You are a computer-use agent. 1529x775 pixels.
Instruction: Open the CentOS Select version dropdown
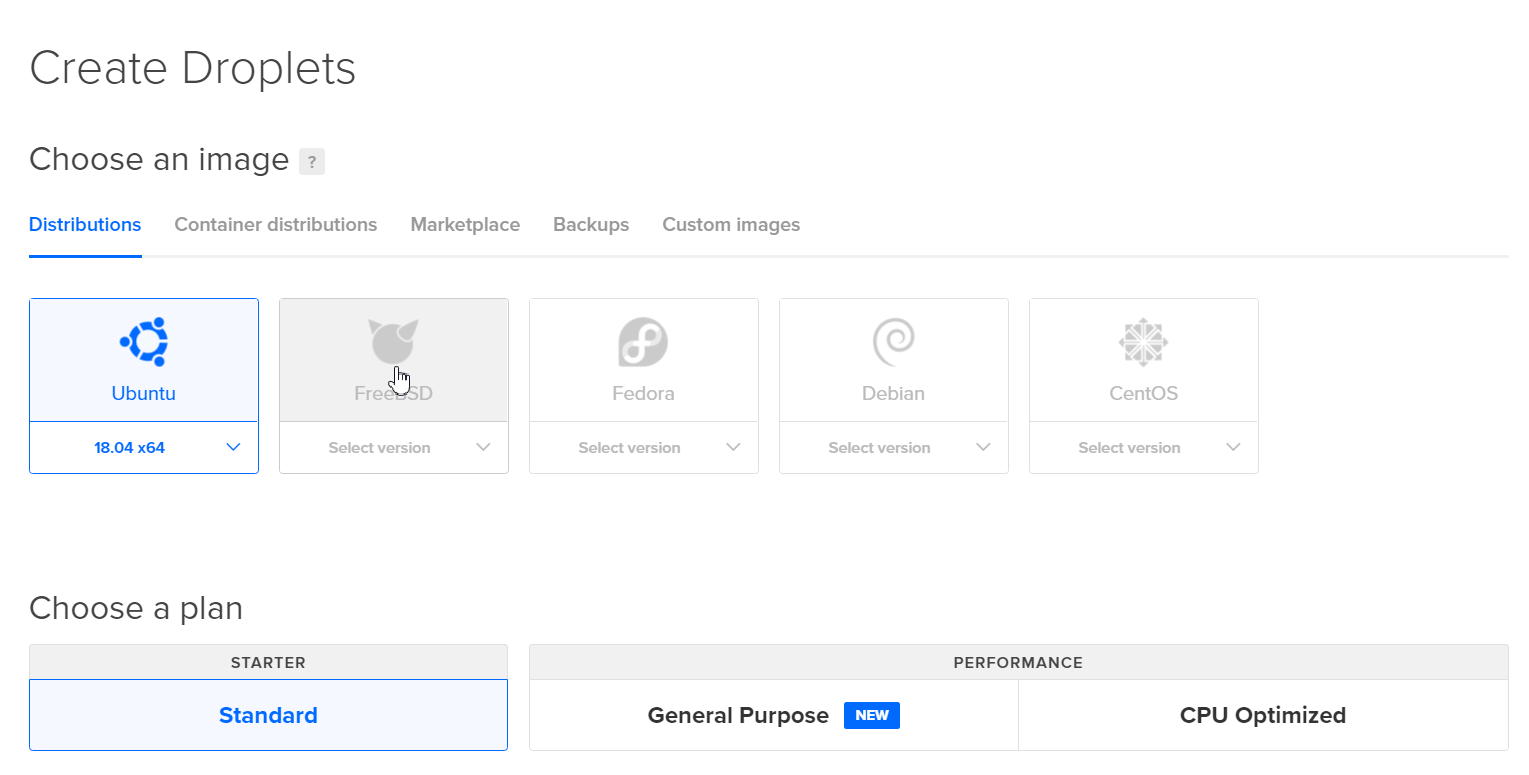coord(1144,447)
